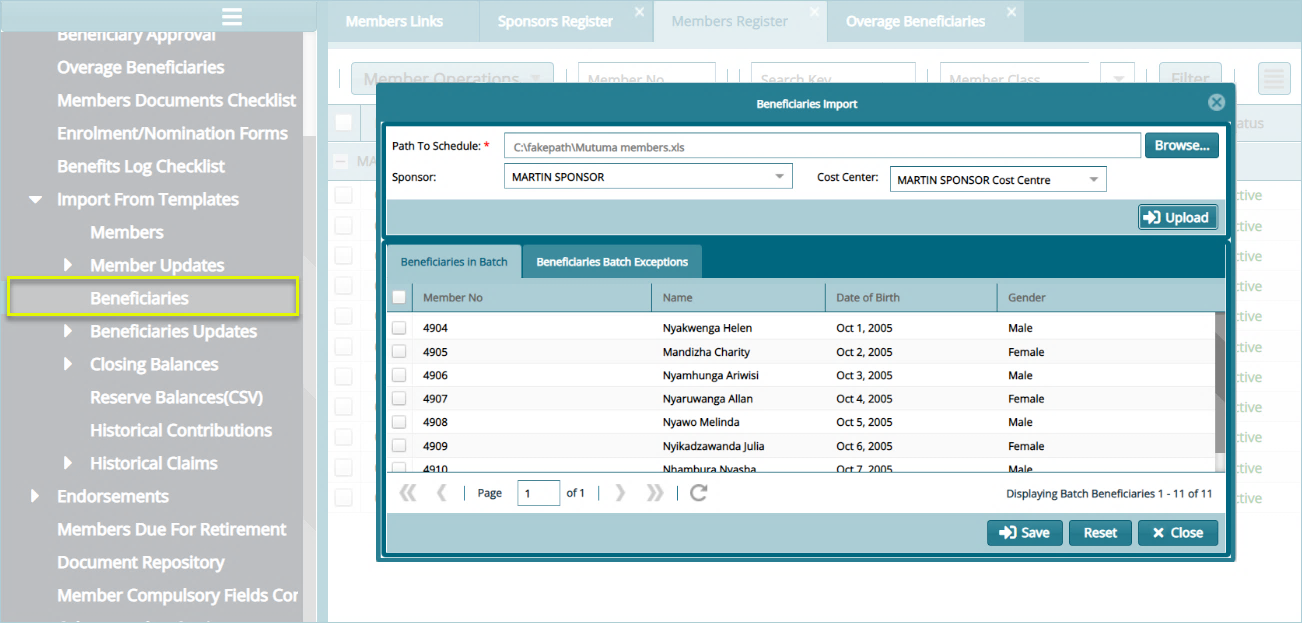This screenshot has width=1302, height=623.
Task: Save the imported beneficiaries
Action: [1025, 533]
